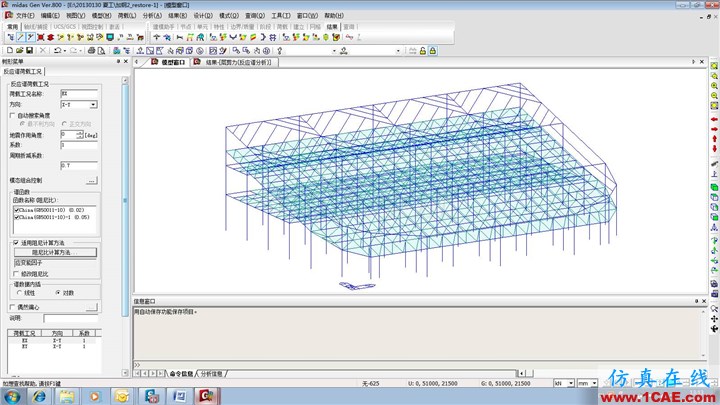Image resolution: width=720 pixels, height=405 pixels.
Task: Click the Pan move icon in right sidebar
Action: [714, 319]
